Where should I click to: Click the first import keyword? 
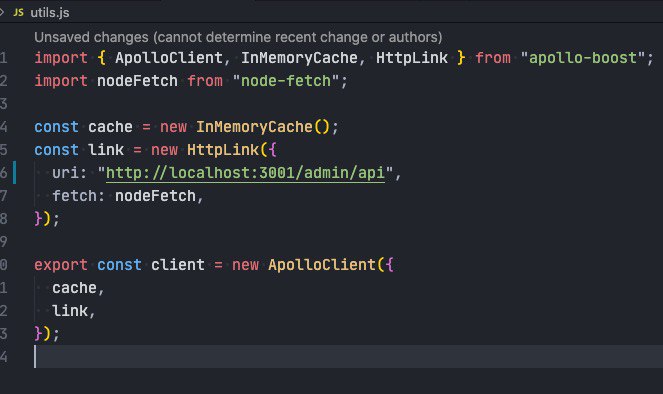(x=61, y=58)
